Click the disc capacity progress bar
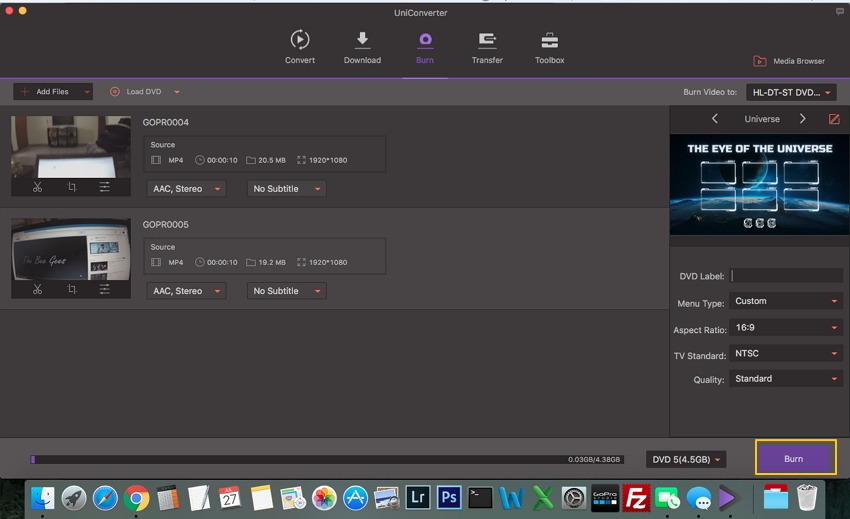The image size is (850, 519). [327, 459]
